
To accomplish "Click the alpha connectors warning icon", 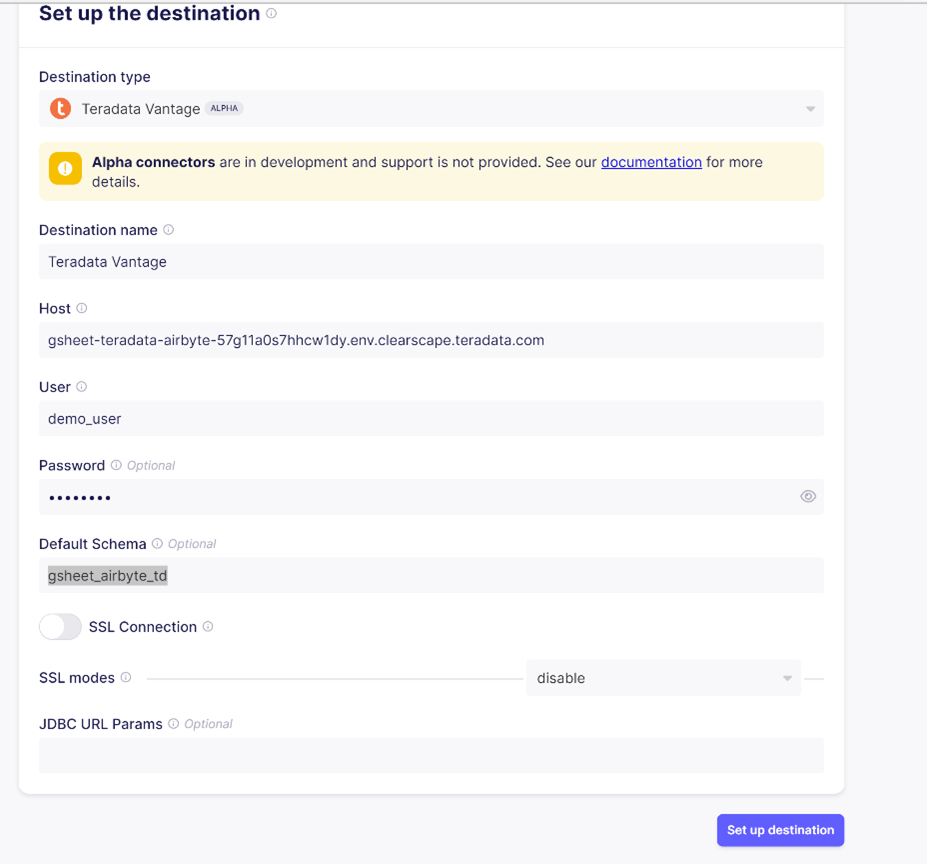I will tap(64, 168).
